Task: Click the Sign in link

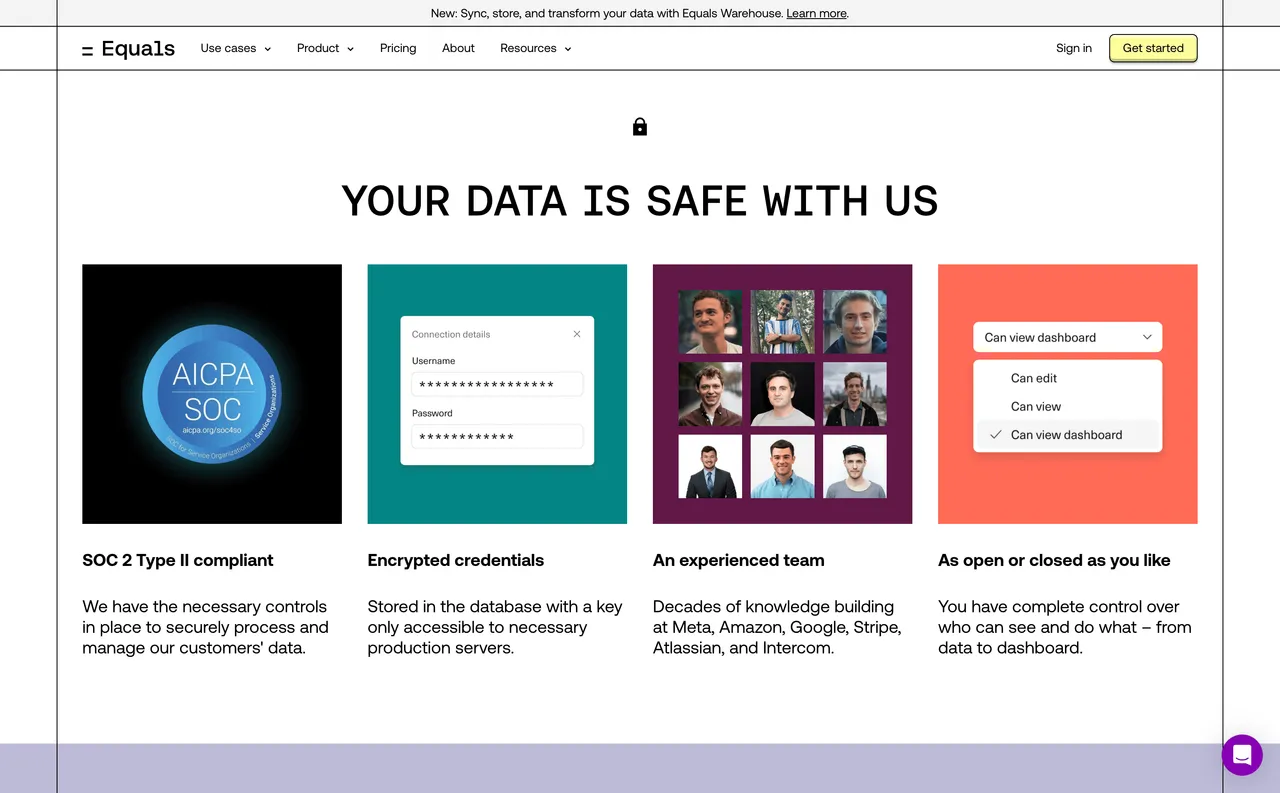Action: (x=1073, y=48)
